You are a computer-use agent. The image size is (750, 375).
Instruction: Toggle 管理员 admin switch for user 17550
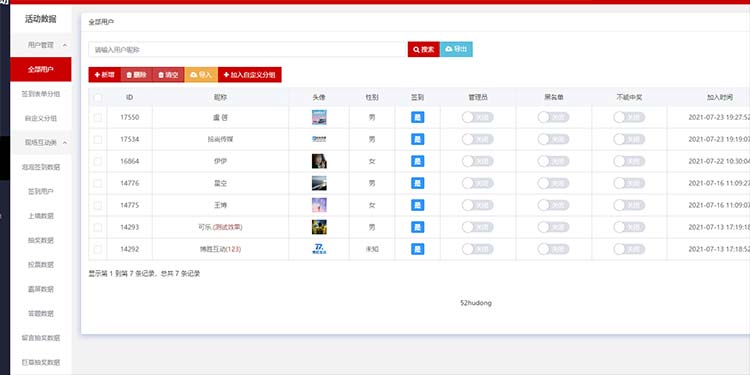pyautogui.click(x=477, y=117)
